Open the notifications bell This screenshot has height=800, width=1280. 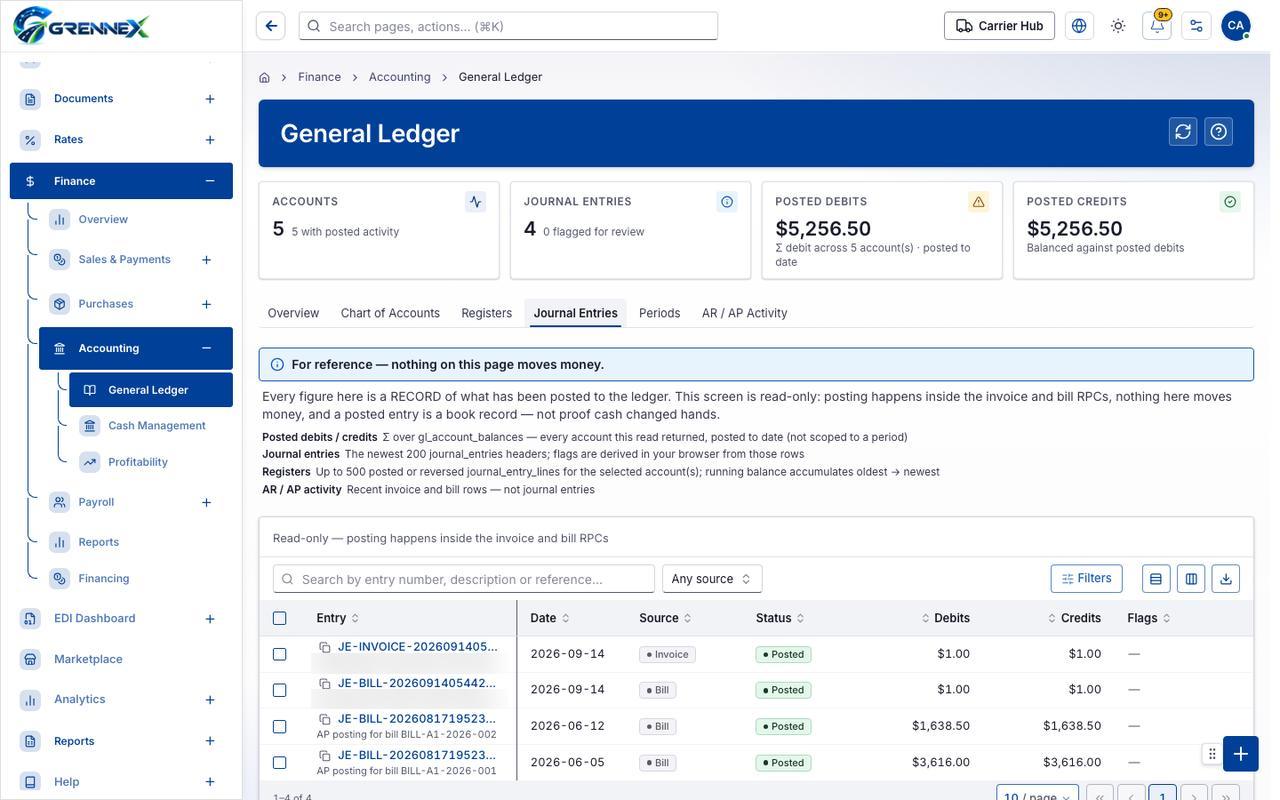1157,26
